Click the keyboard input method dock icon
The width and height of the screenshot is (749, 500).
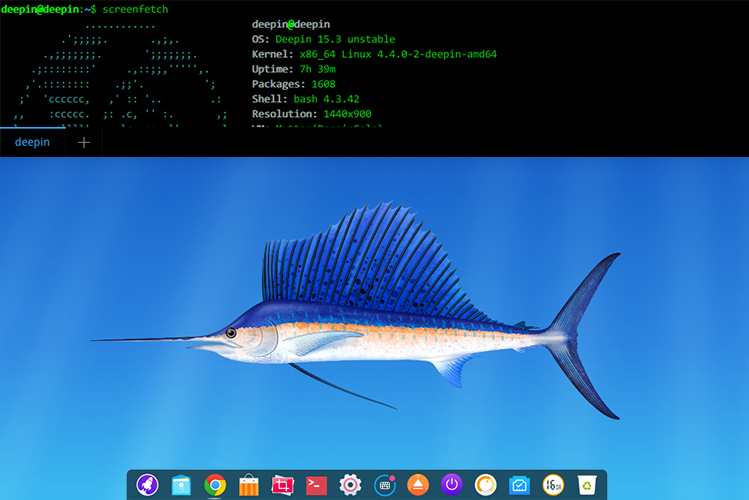tap(385, 485)
